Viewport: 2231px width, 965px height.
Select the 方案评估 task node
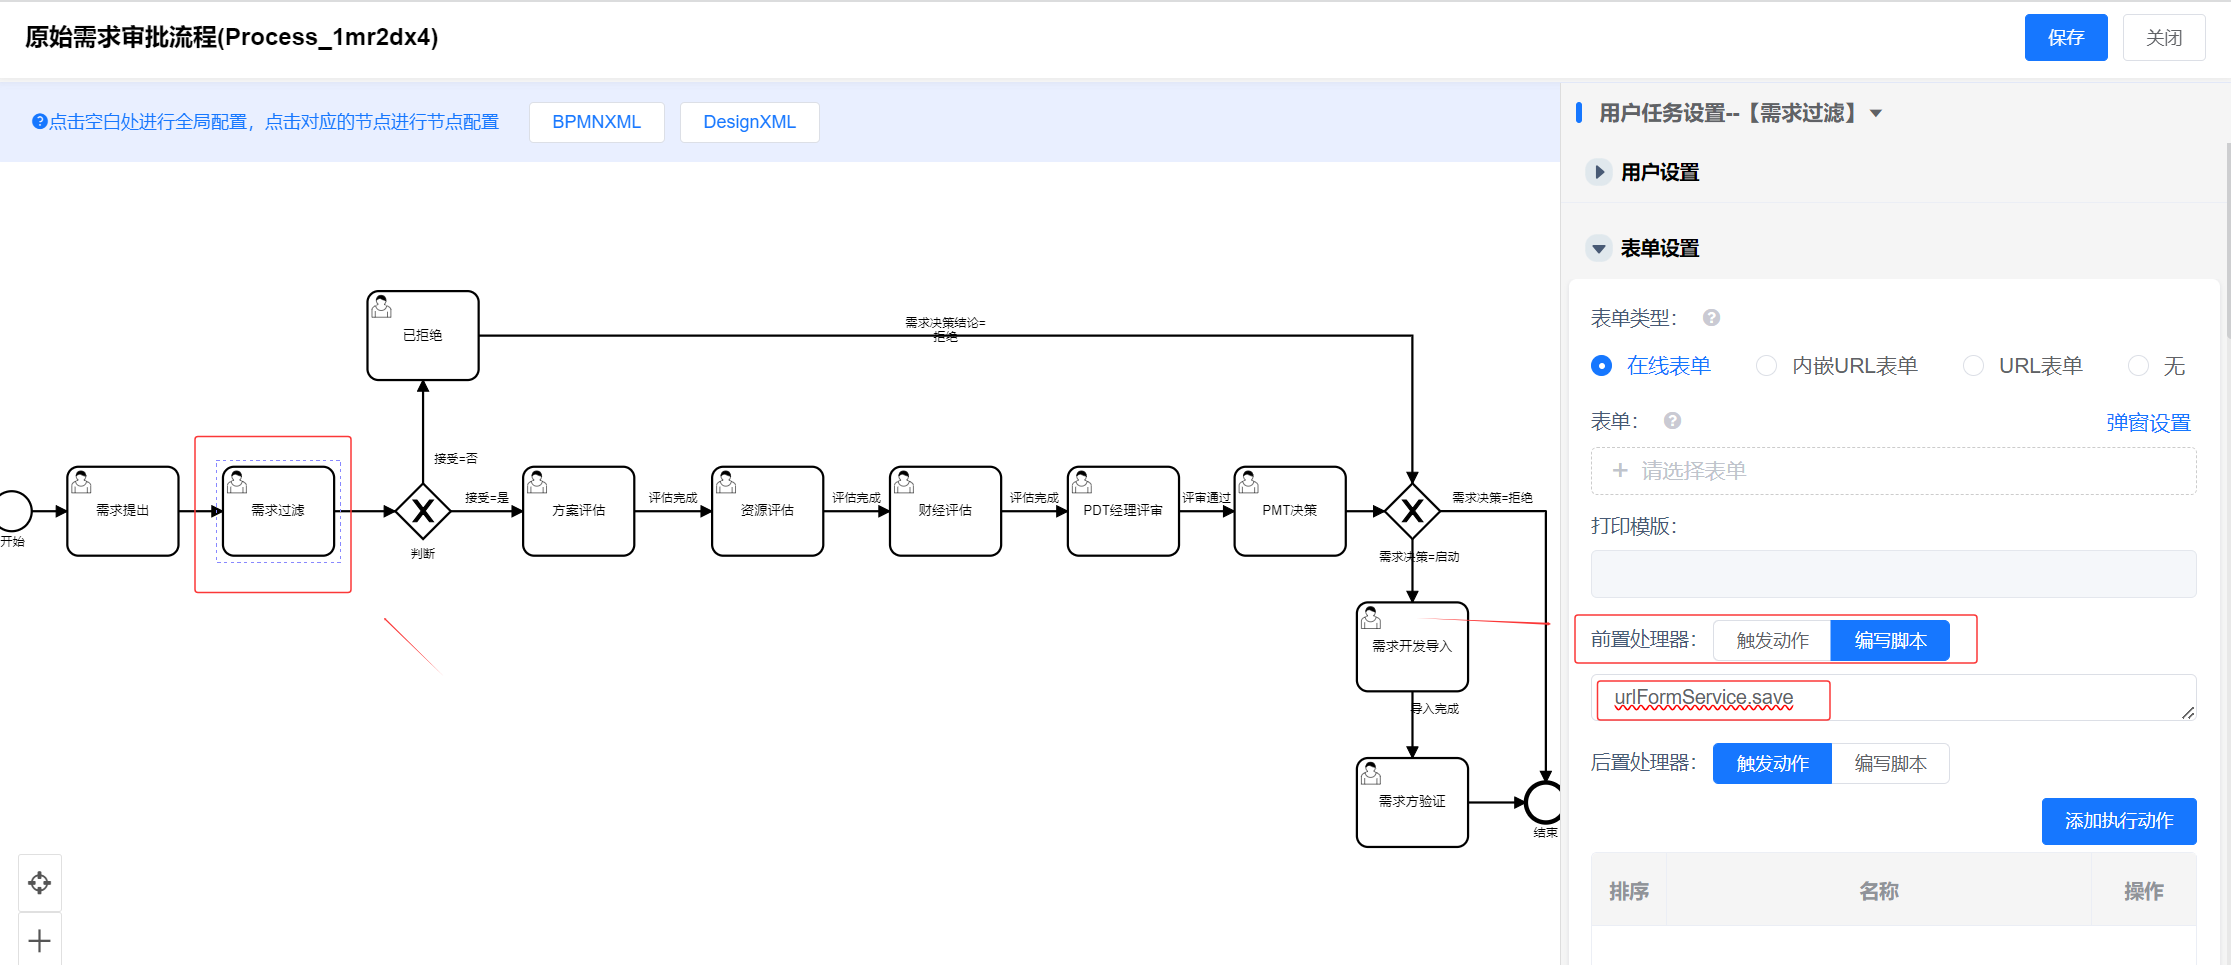point(578,511)
